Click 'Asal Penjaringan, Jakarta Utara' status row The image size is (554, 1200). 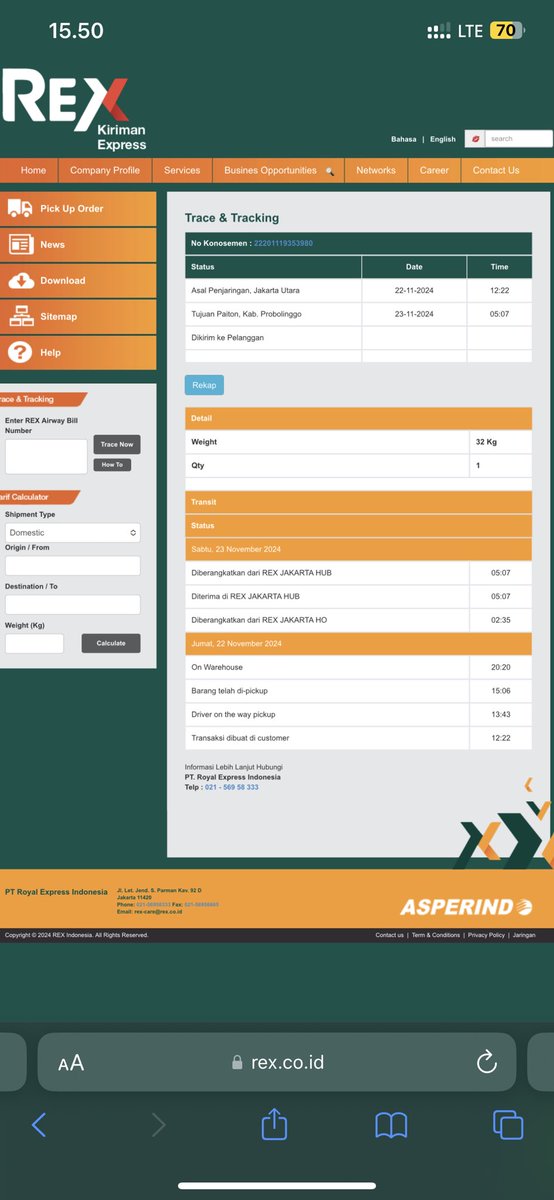click(358, 290)
